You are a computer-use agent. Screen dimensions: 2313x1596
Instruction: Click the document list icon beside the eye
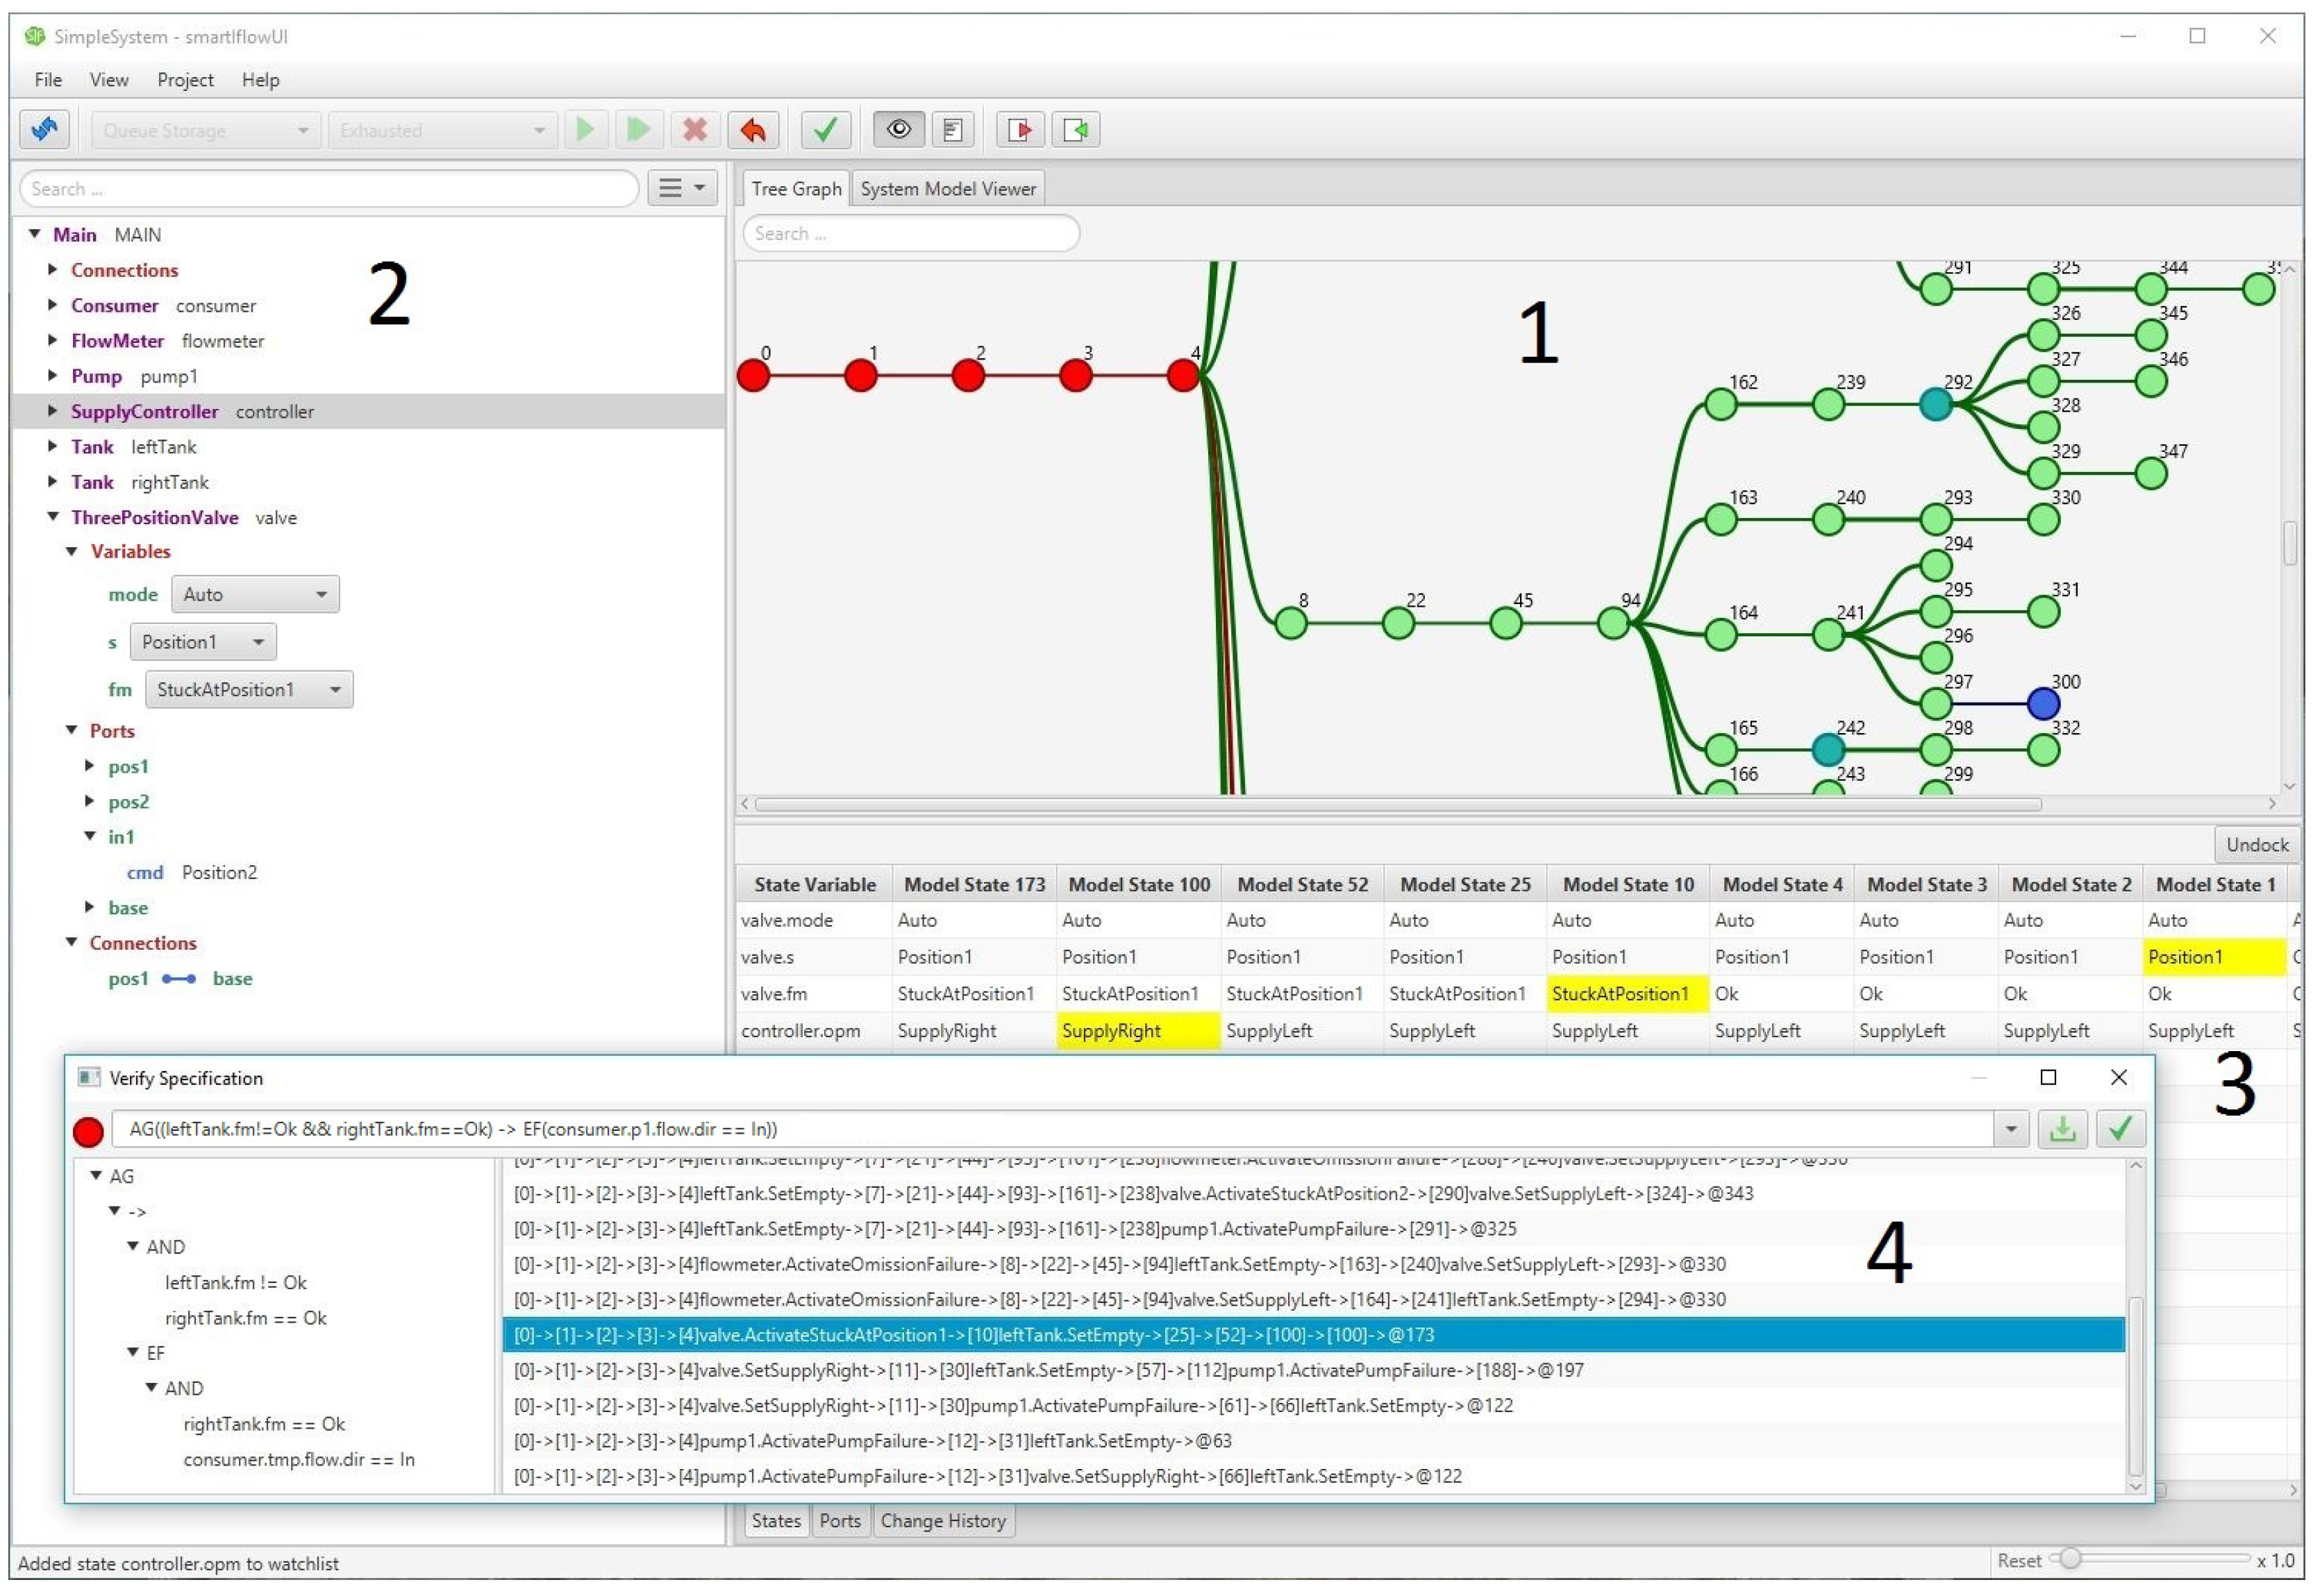point(952,130)
